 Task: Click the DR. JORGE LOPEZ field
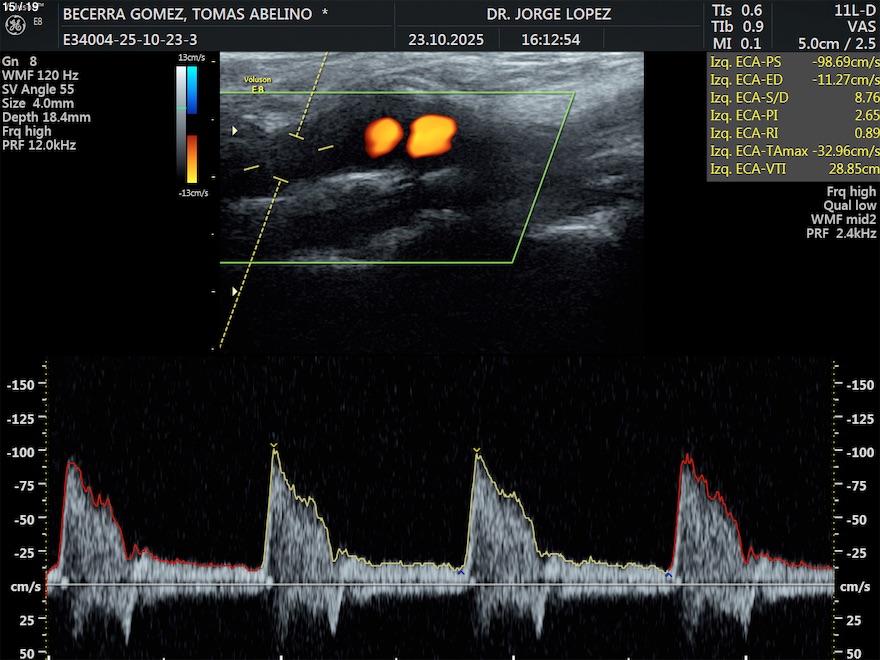[548, 15]
